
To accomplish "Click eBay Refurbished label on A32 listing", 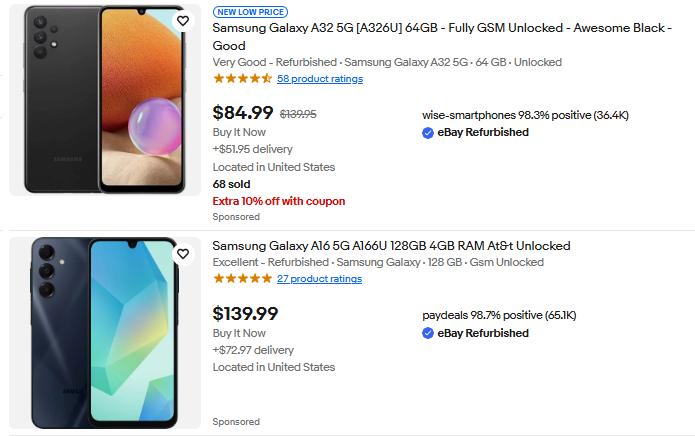I will 483,132.
